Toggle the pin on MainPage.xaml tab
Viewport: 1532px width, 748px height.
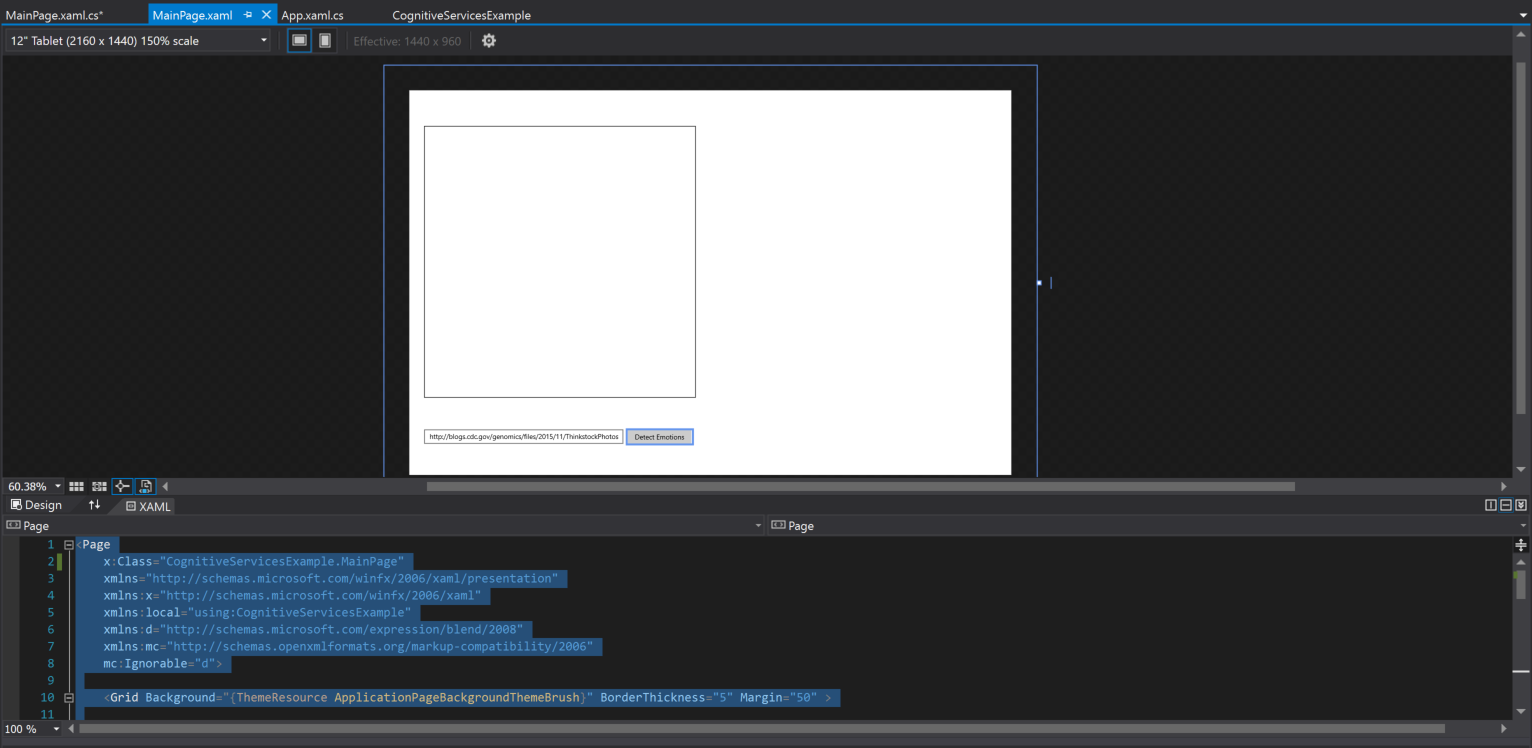(x=248, y=15)
